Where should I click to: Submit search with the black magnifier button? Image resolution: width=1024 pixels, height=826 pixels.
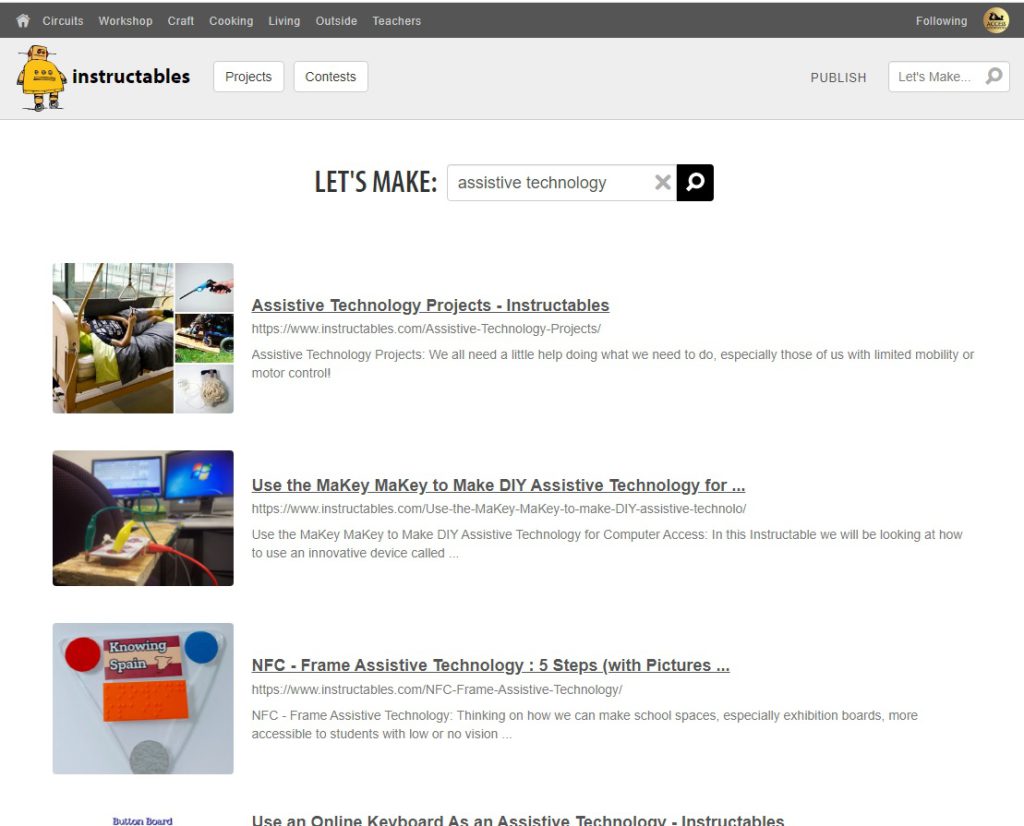695,182
